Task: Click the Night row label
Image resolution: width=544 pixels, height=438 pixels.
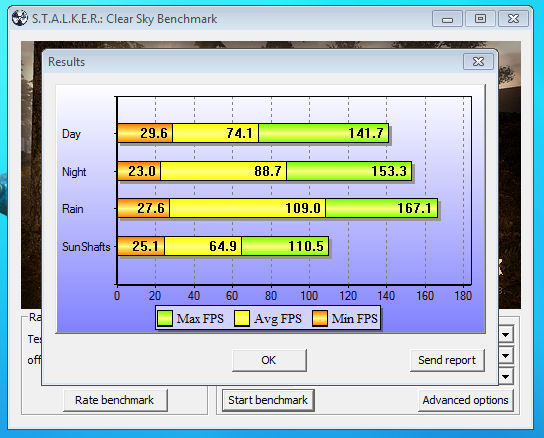Action: pyautogui.click(x=74, y=172)
